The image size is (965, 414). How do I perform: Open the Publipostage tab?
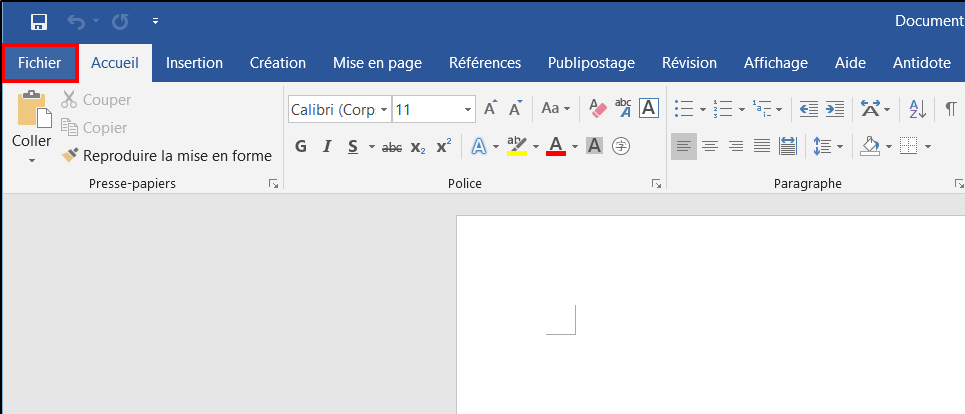pos(591,63)
